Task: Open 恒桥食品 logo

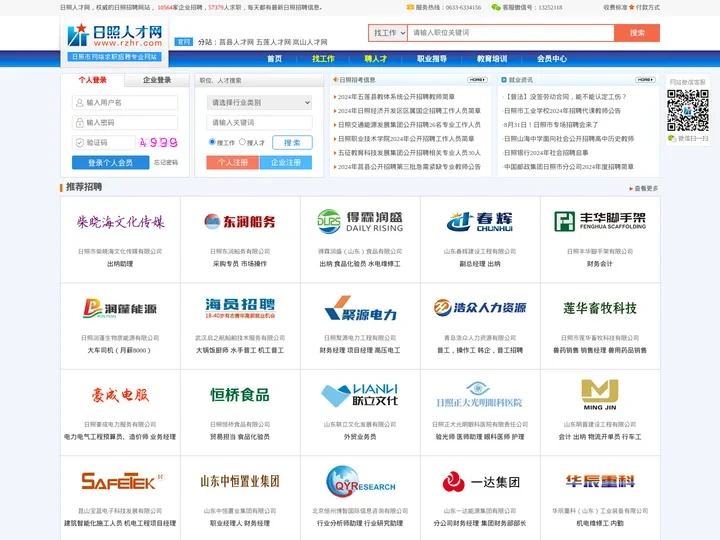Action: click(x=240, y=395)
